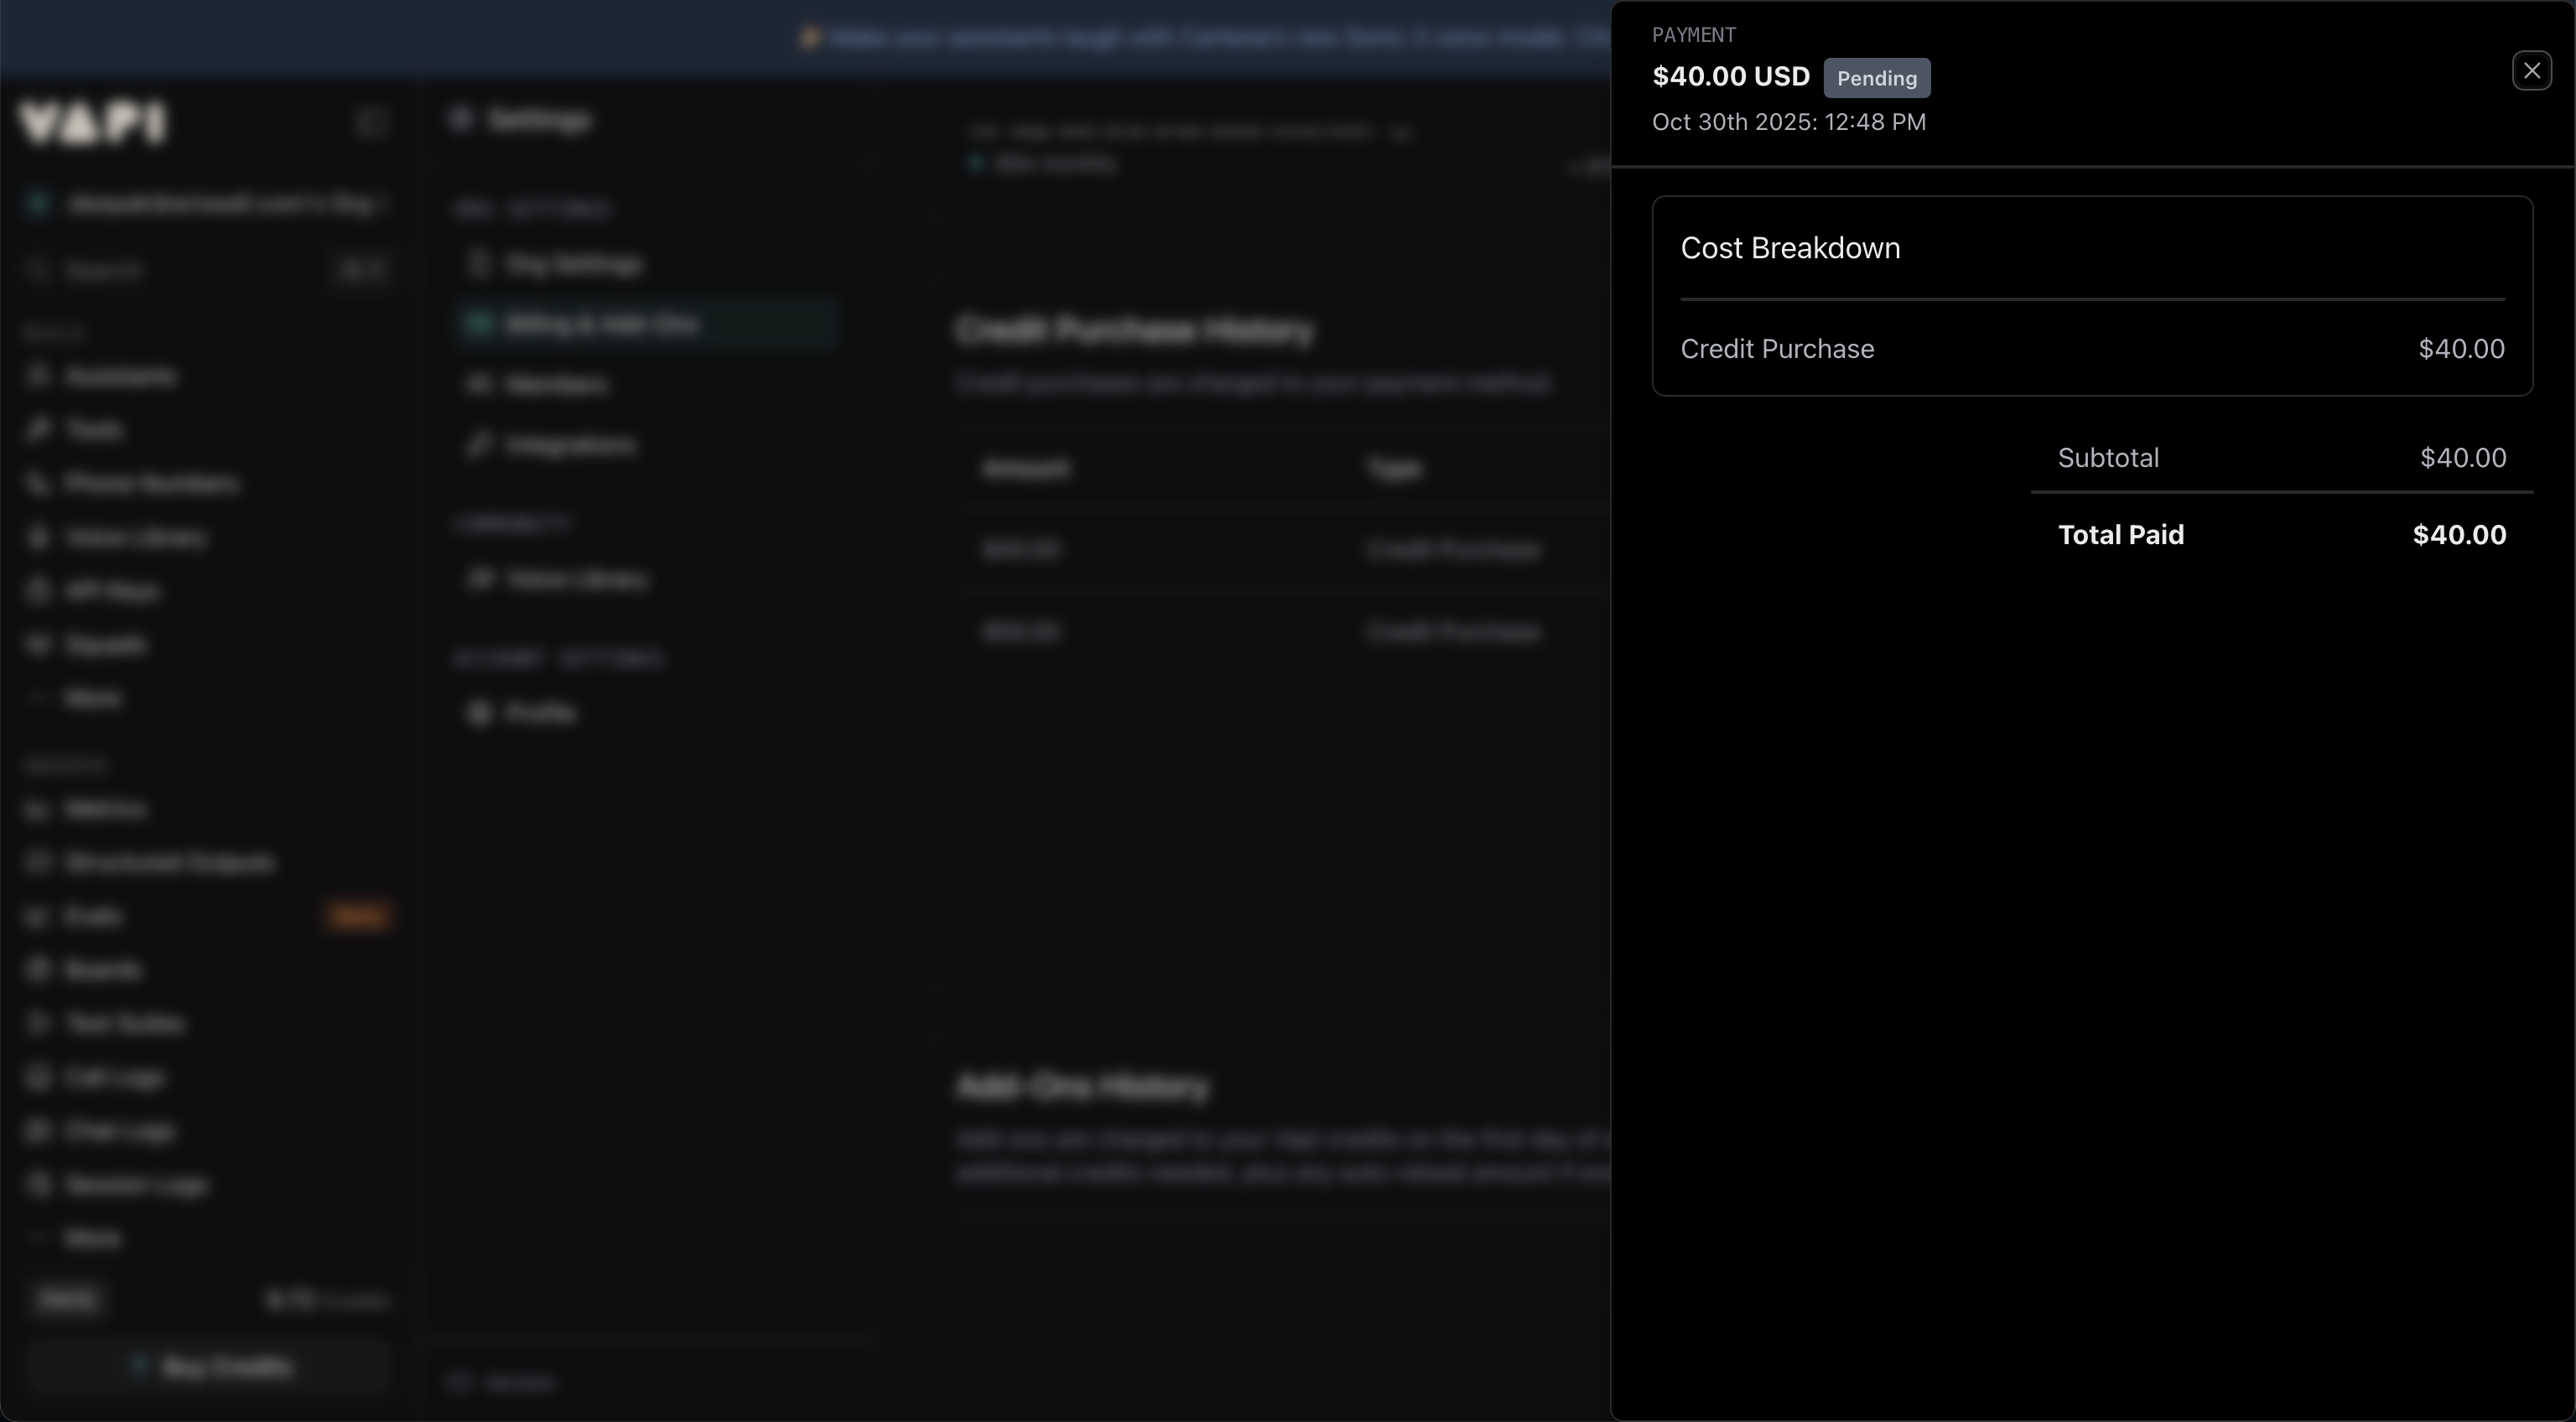
Task: Go to Org Settings
Action: coord(573,265)
